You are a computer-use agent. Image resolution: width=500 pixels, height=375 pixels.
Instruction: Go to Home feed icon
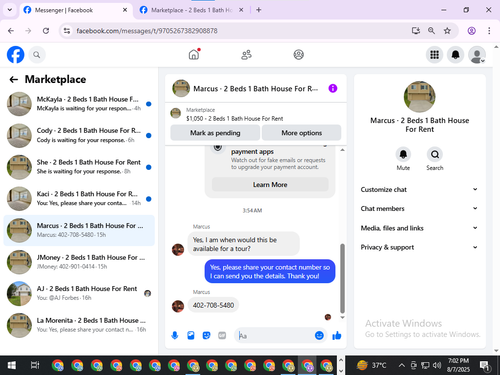[x=194, y=54]
